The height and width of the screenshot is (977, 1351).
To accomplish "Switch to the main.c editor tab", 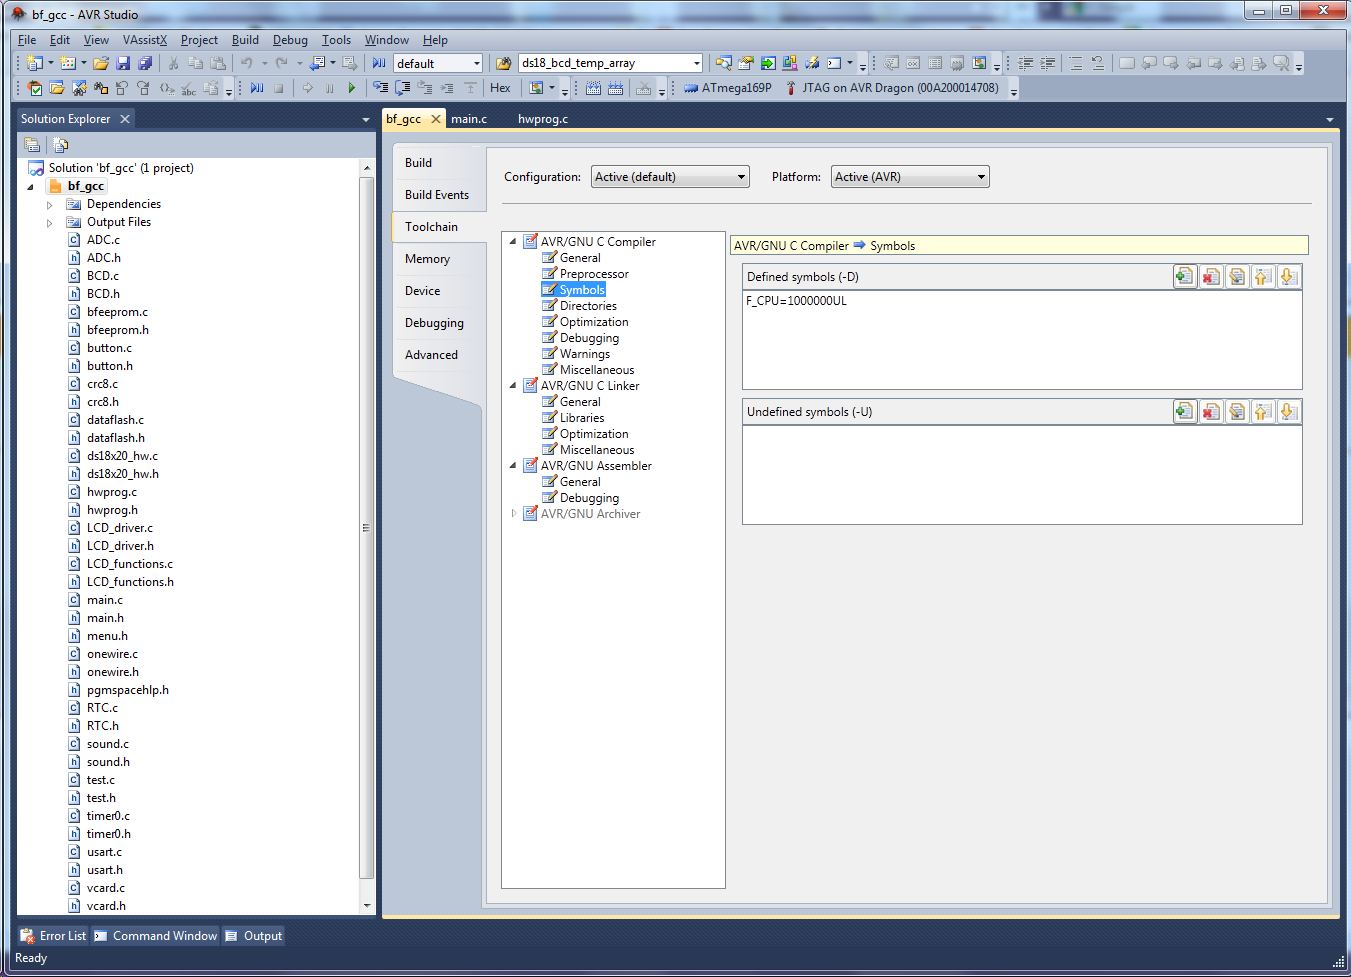I will (469, 119).
